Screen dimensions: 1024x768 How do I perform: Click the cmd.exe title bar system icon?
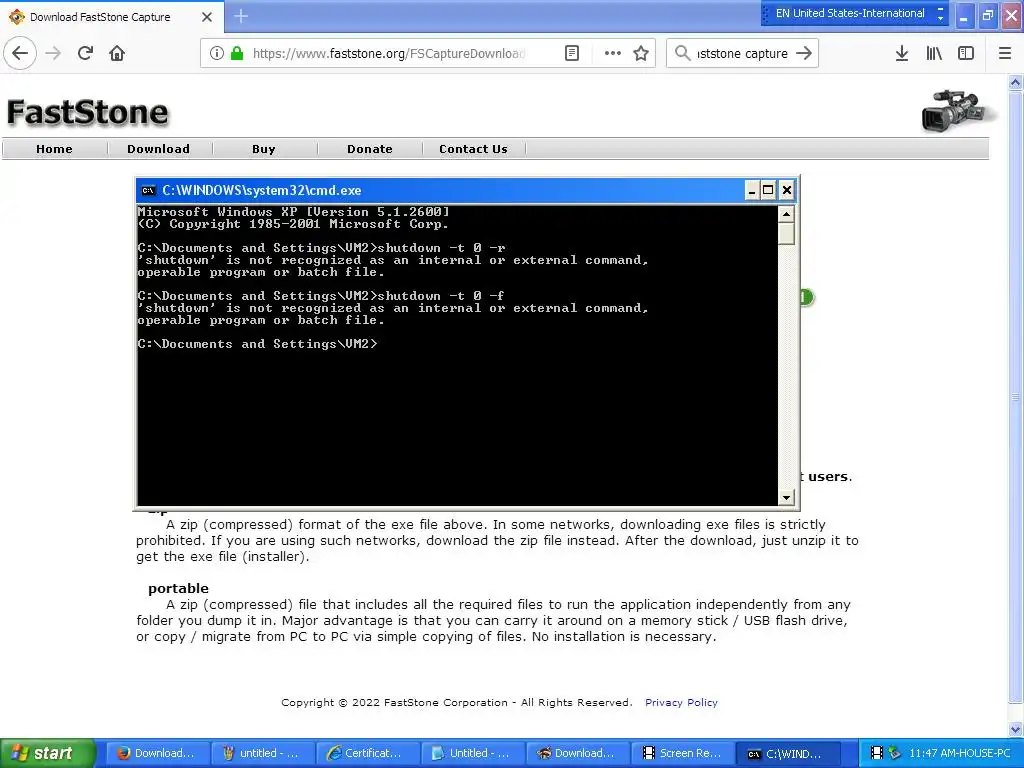148,190
